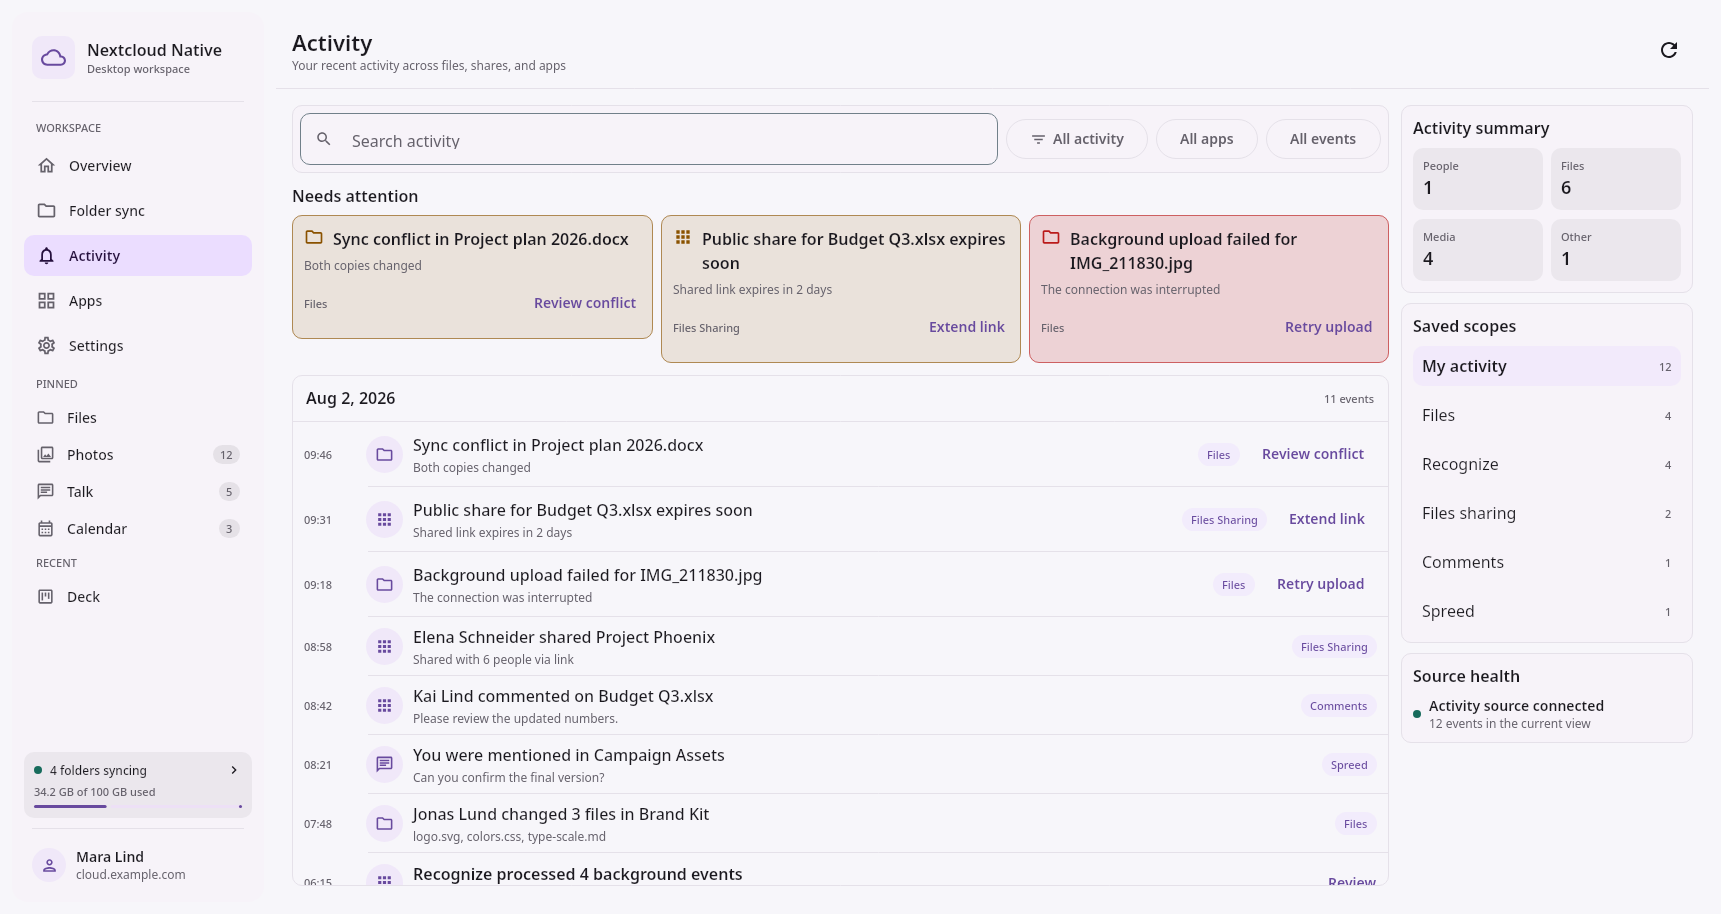Click the Mara Lind account name
Viewport: 1721px width, 914px height.
coord(110,857)
